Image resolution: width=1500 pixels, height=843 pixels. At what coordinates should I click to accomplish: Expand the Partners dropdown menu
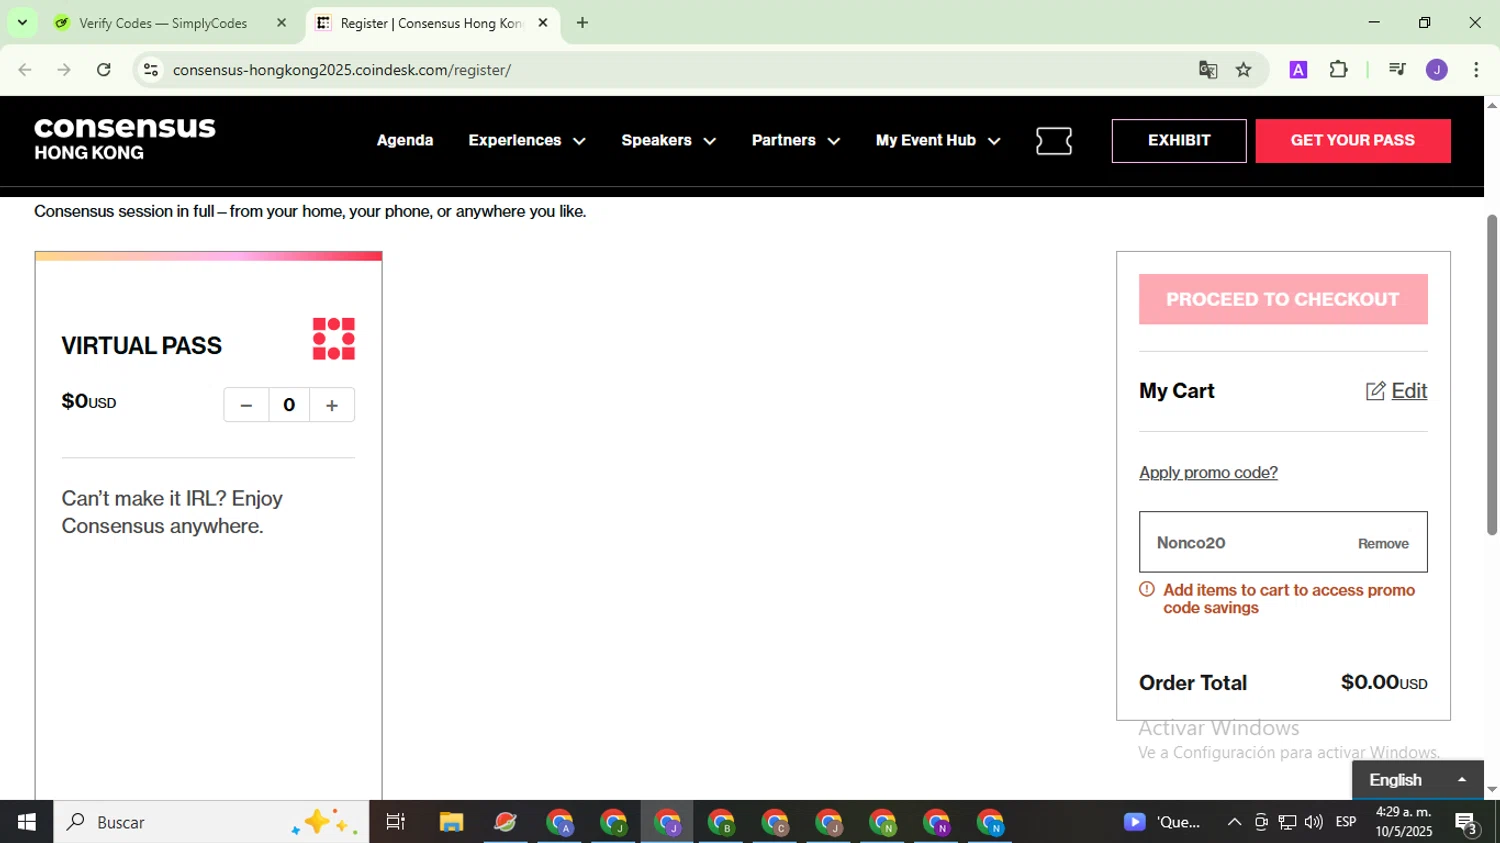tap(796, 141)
